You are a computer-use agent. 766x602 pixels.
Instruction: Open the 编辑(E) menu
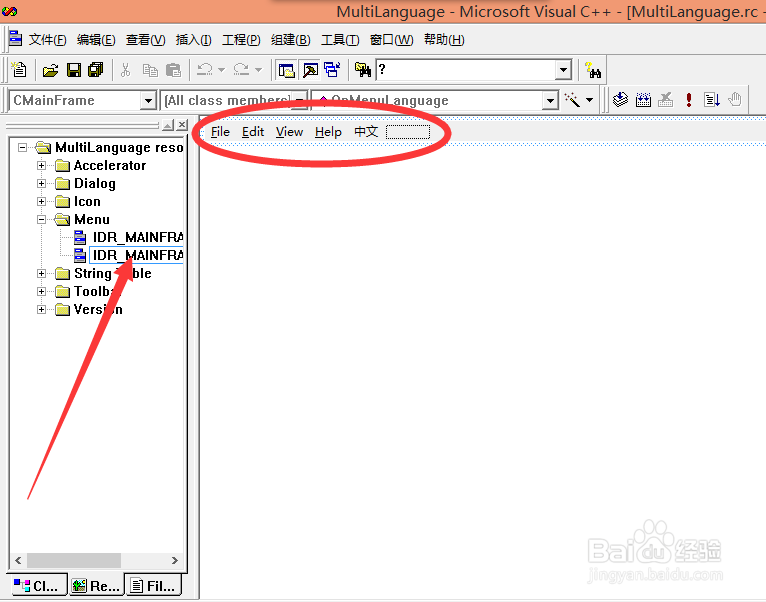96,40
